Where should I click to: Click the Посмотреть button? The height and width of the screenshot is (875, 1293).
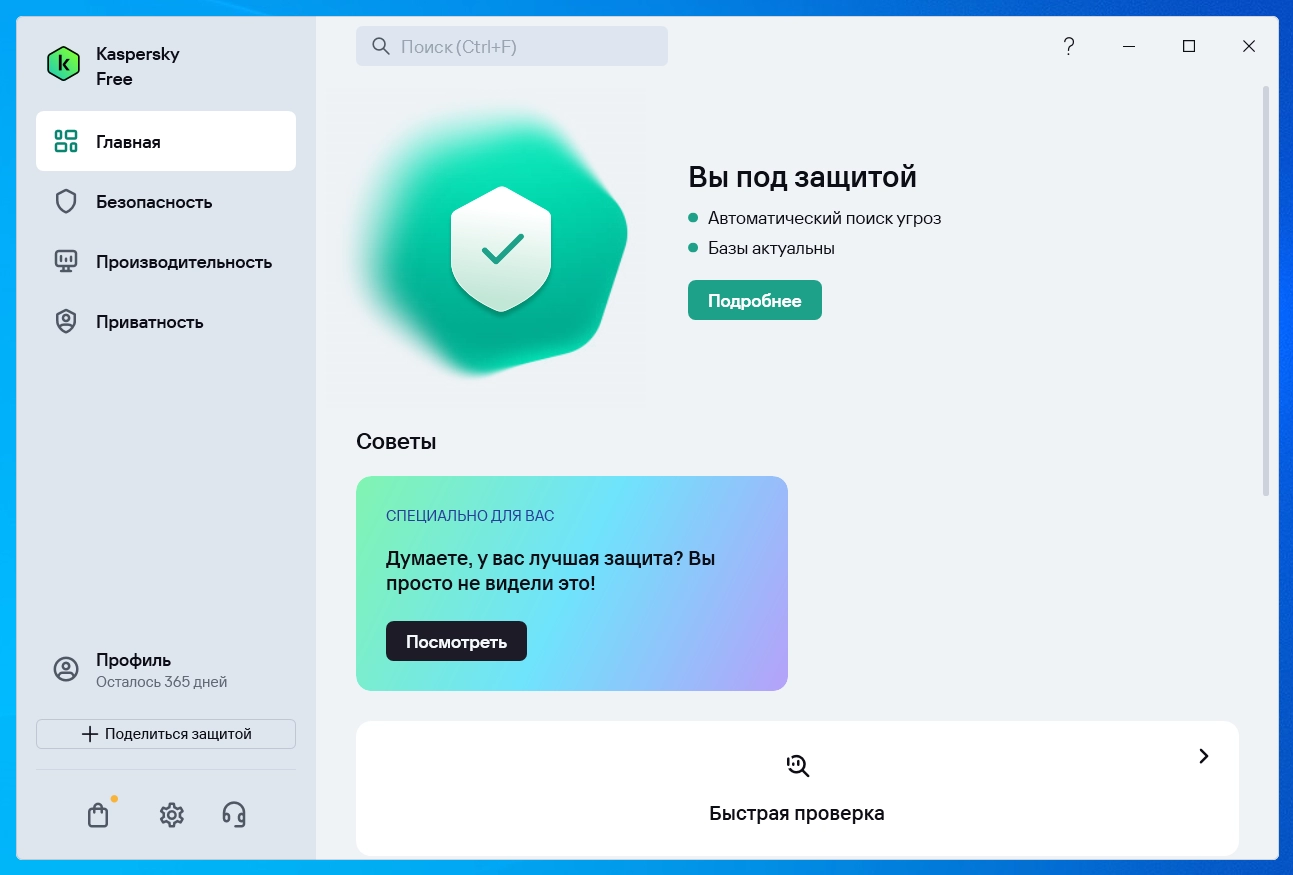456,641
